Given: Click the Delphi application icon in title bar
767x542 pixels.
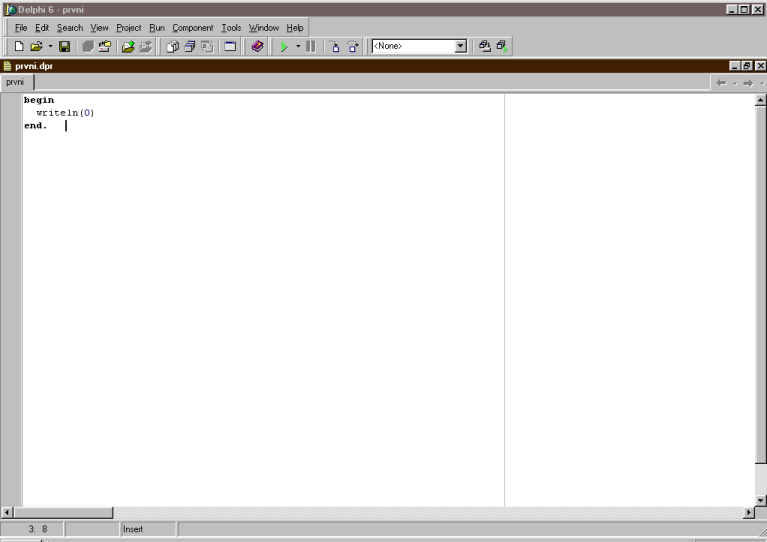Looking at the screenshot, I should coord(10,9).
